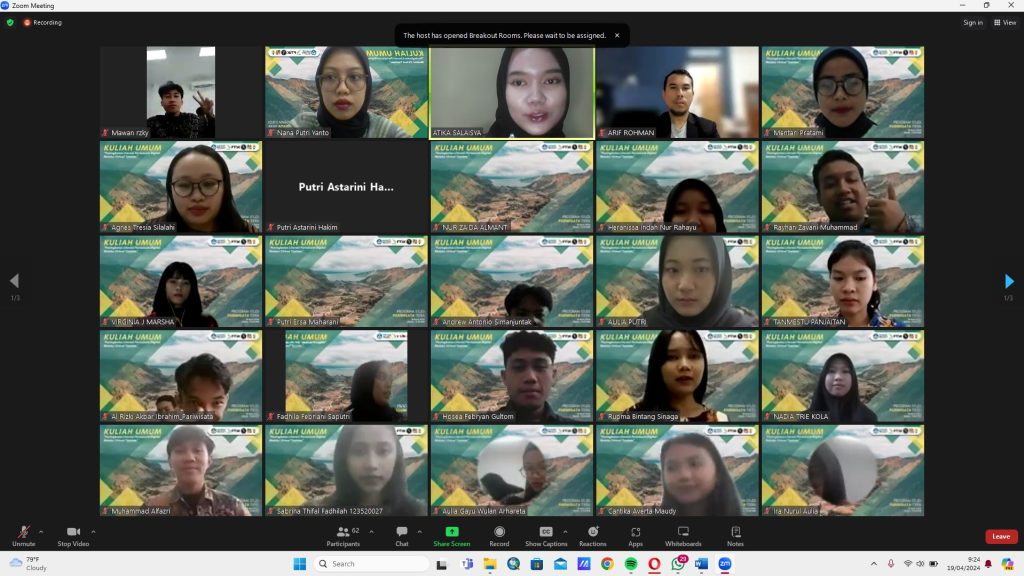Expand audio options arrow beside Unmute
This screenshot has height=576, width=1024.
click(x=41, y=531)
